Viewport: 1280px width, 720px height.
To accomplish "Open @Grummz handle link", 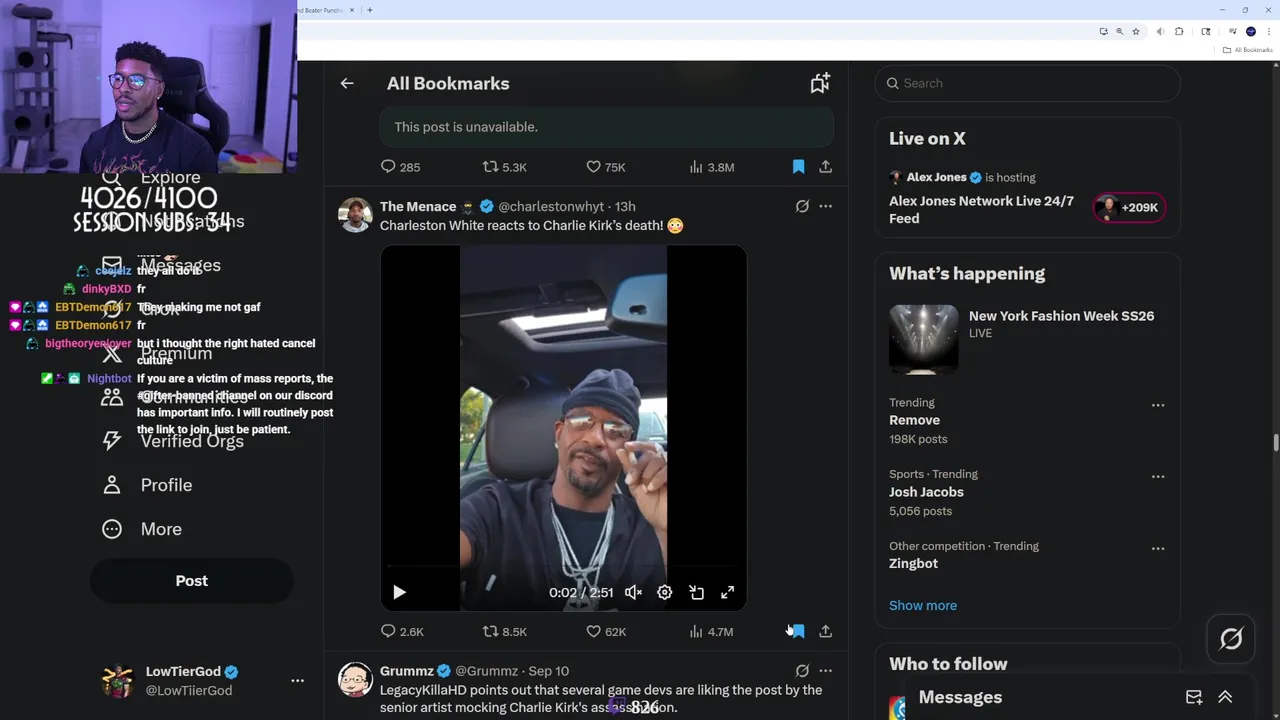I will (x=486, y=671).
